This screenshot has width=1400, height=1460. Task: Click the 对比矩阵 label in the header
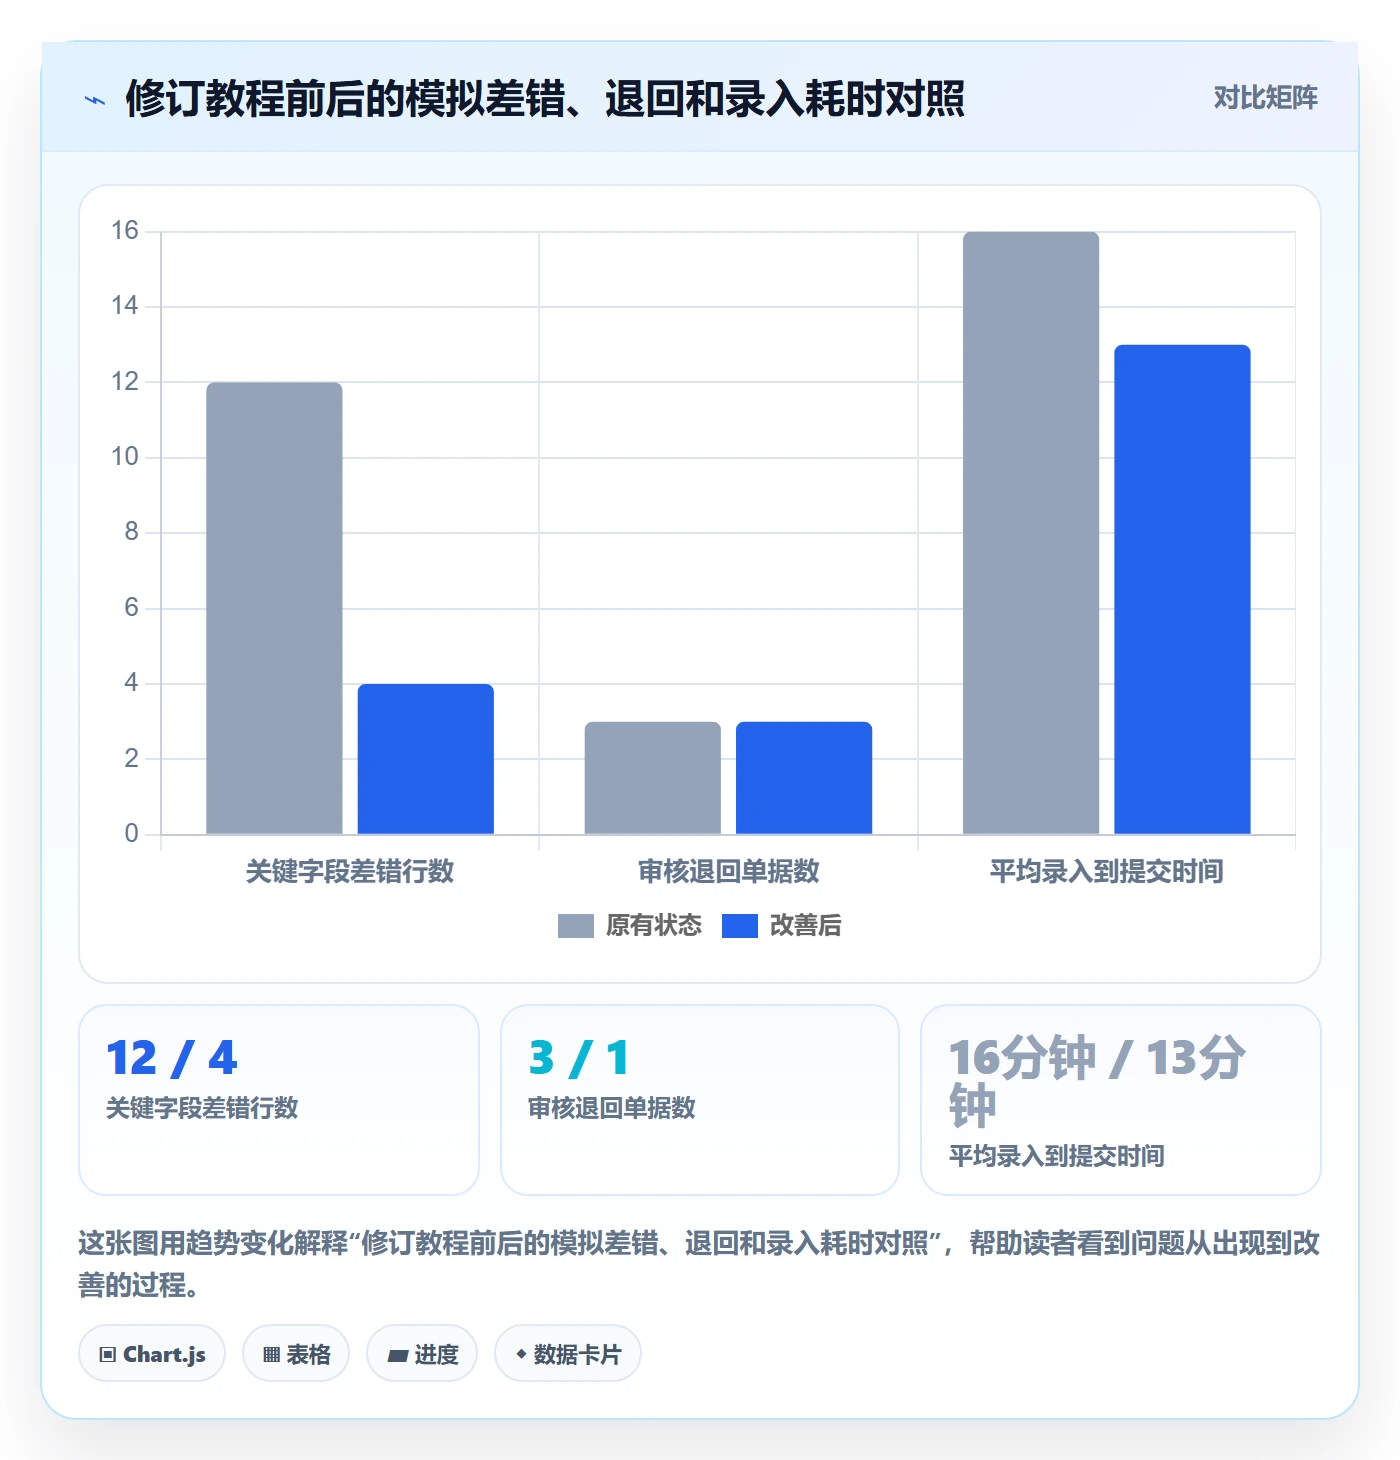point(1265,98)
